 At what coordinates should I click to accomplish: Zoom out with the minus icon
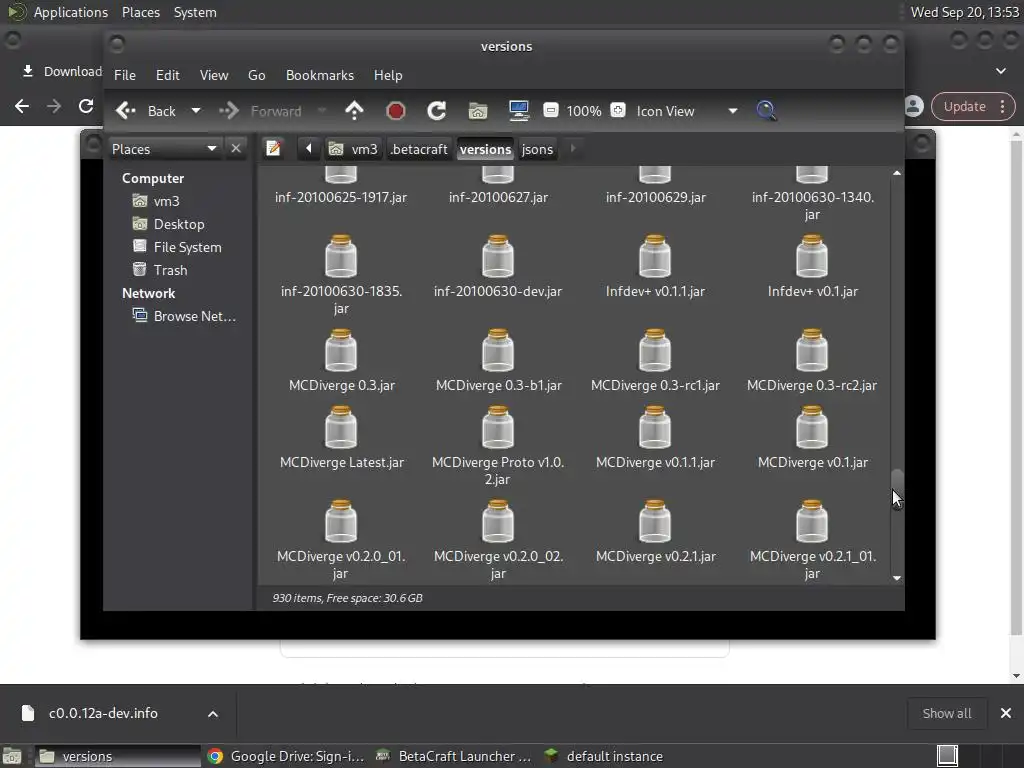(x=551, y=110)
